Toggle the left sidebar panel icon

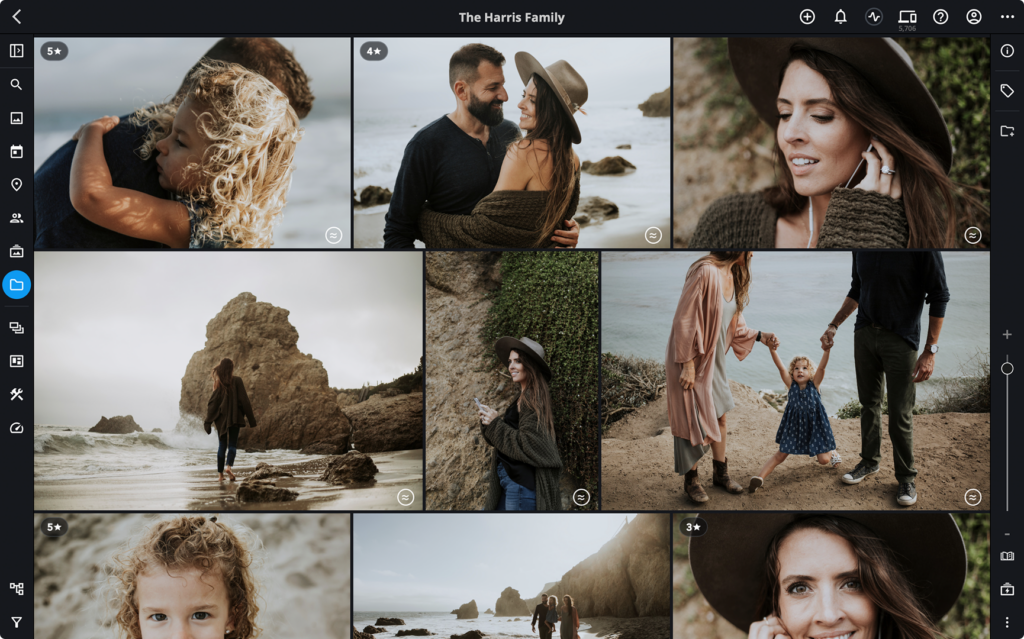pyautogui.click(x=17, y=51)
